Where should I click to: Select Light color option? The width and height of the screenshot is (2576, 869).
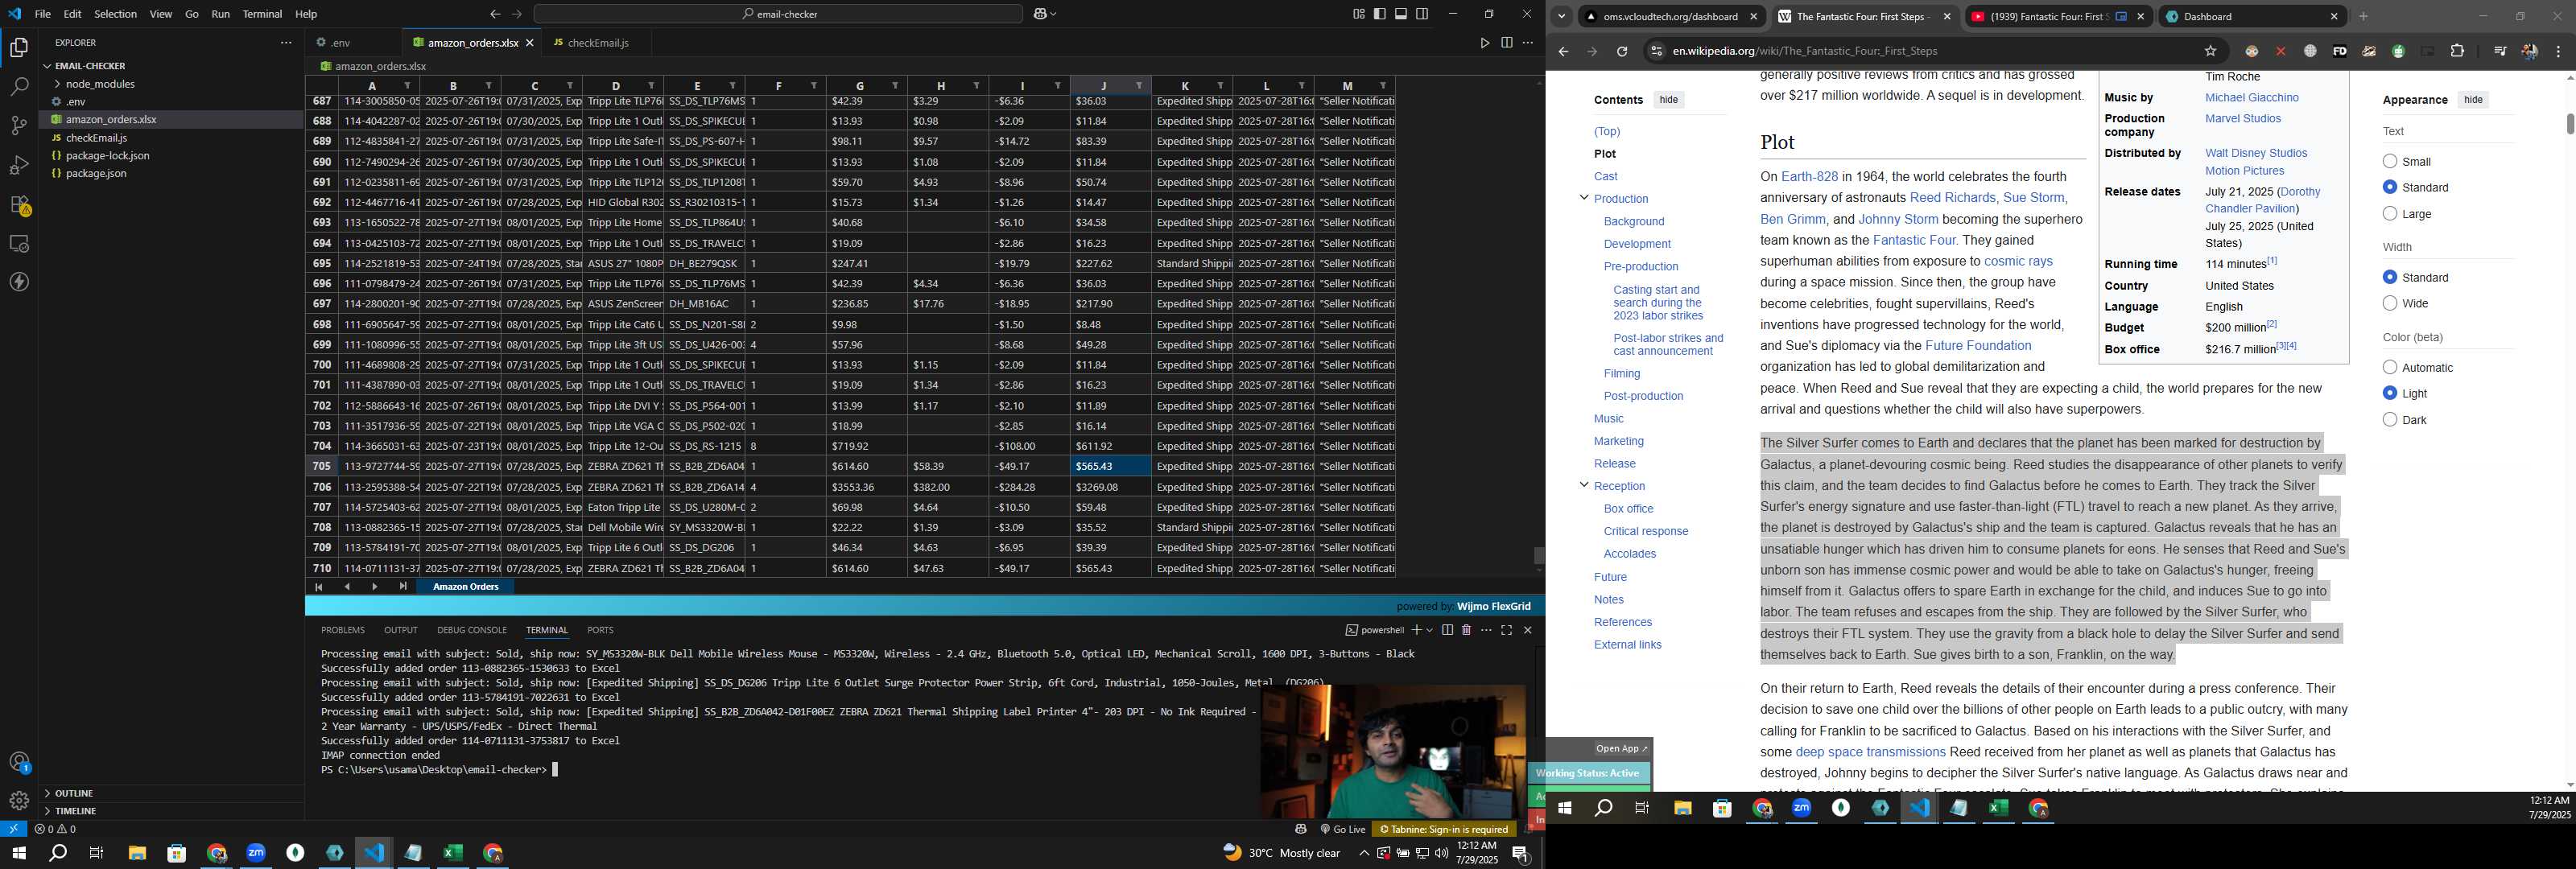(x=2389, y=393)
